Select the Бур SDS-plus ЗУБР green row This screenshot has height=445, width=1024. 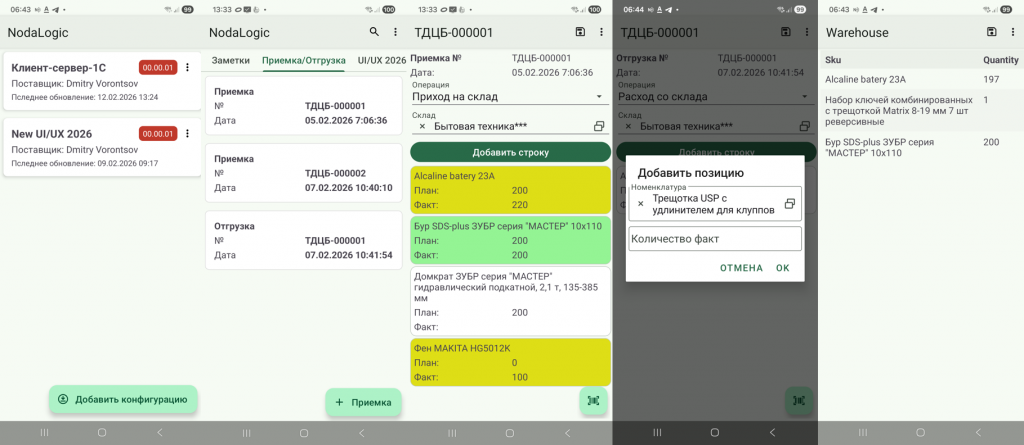pos(510,240)
